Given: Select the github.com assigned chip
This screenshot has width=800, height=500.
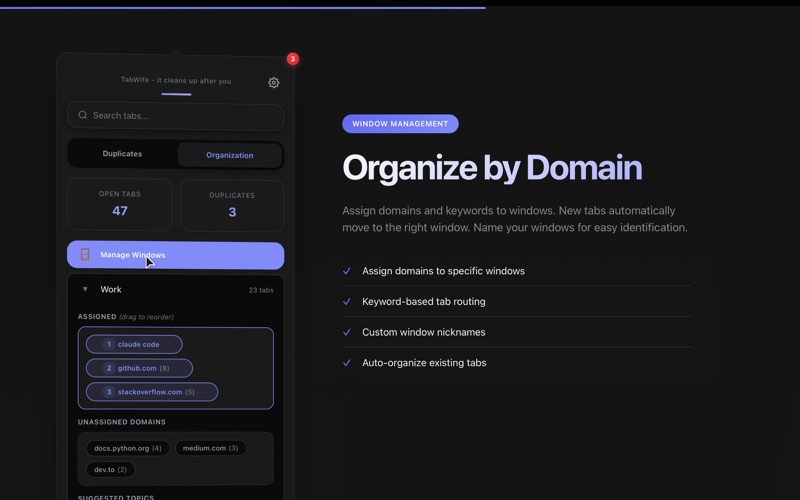Looking at the screenshot, I should point(139,368).
